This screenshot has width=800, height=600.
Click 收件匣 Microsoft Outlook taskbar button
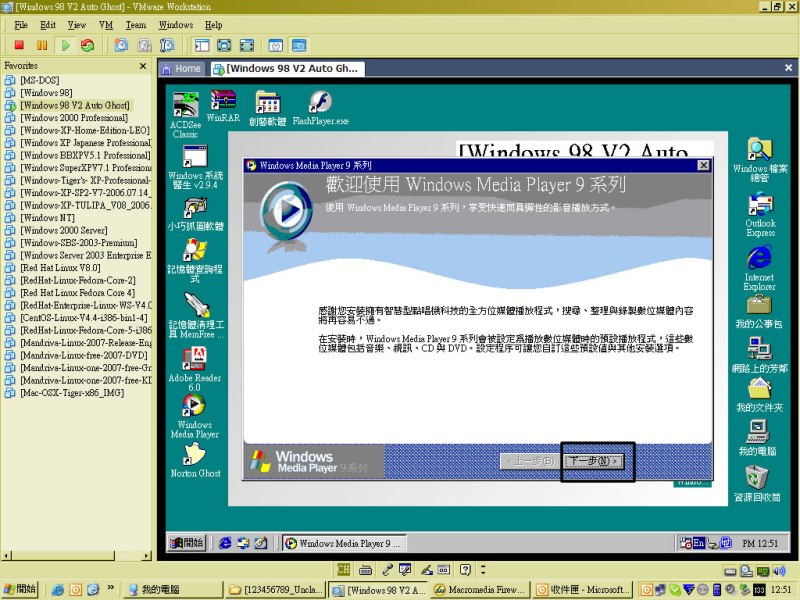pos(584,589)
